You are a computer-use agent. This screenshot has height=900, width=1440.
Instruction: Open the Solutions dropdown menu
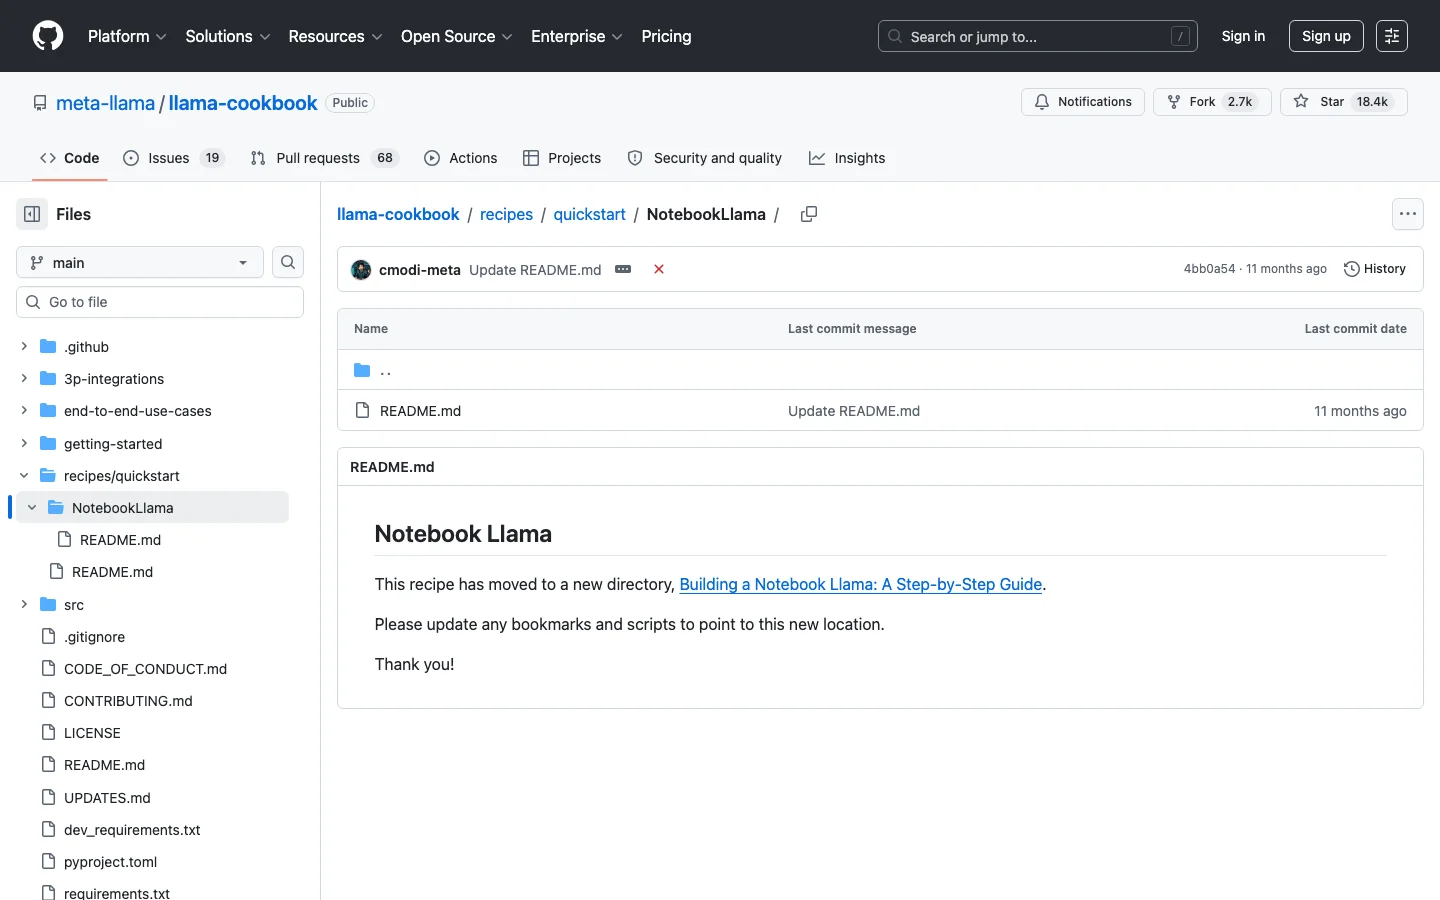point(228,36)
